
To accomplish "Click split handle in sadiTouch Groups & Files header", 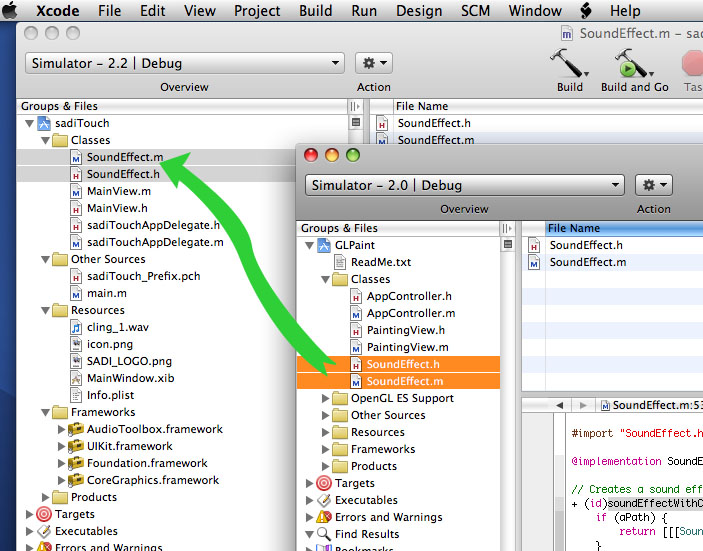I will point(355,106).
